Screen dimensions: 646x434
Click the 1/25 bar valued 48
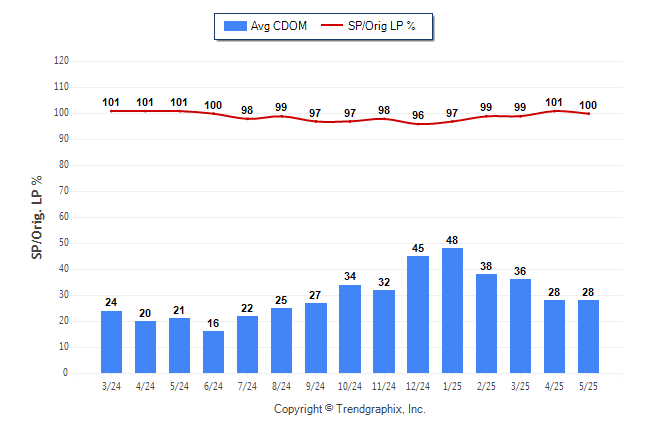(x=452, y=310)
